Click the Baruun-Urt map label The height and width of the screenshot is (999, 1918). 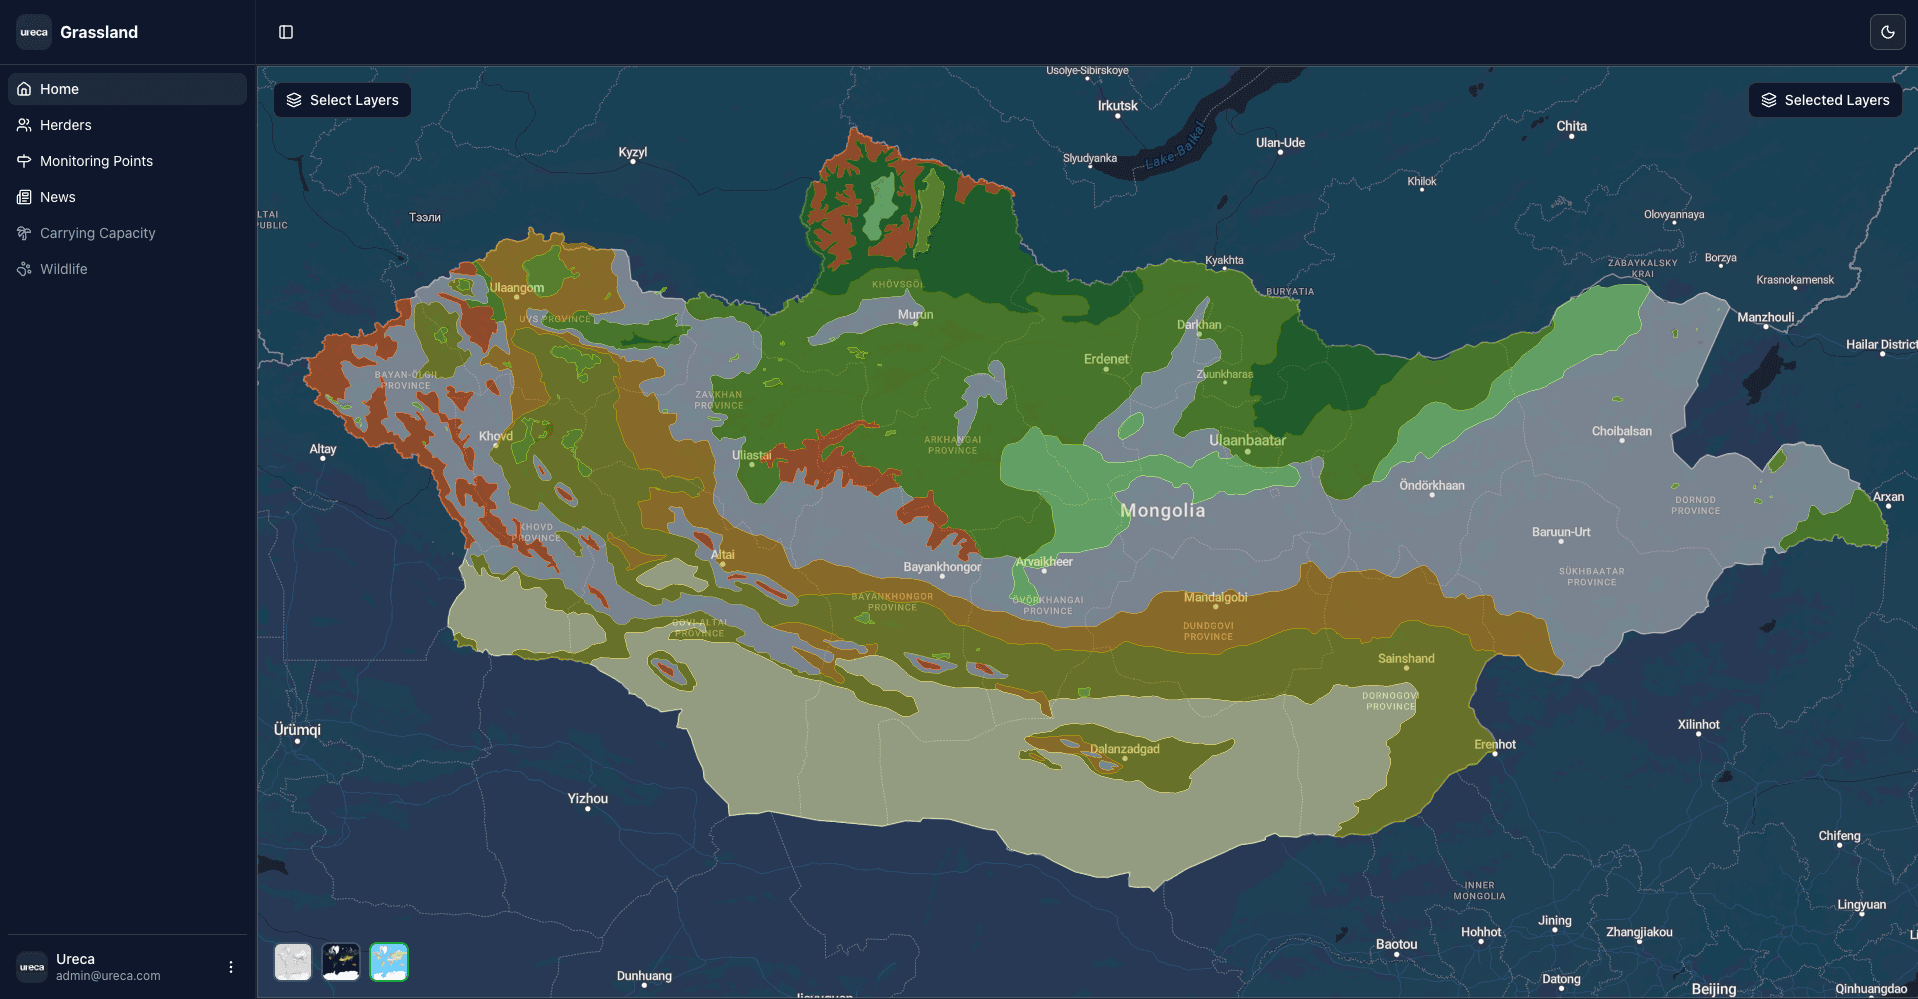click(1561, 532)
